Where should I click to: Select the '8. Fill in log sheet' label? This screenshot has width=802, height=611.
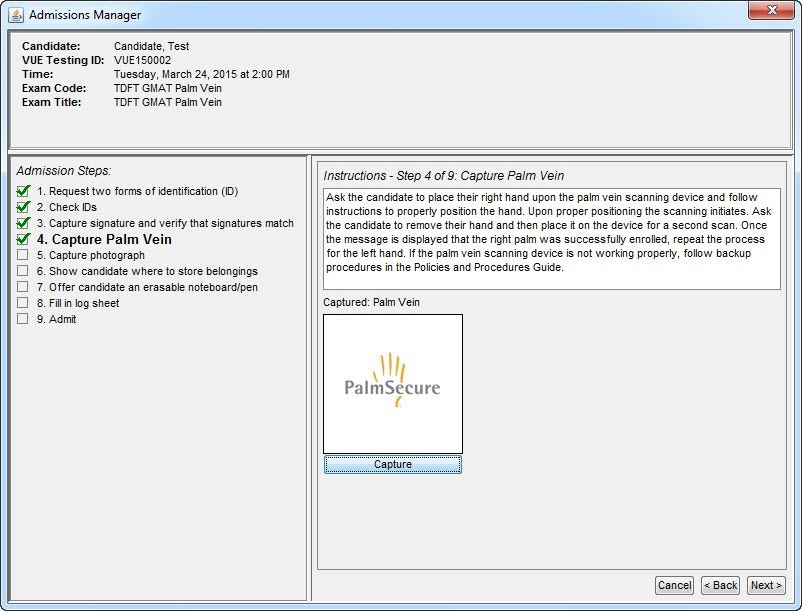pos(78,303)
